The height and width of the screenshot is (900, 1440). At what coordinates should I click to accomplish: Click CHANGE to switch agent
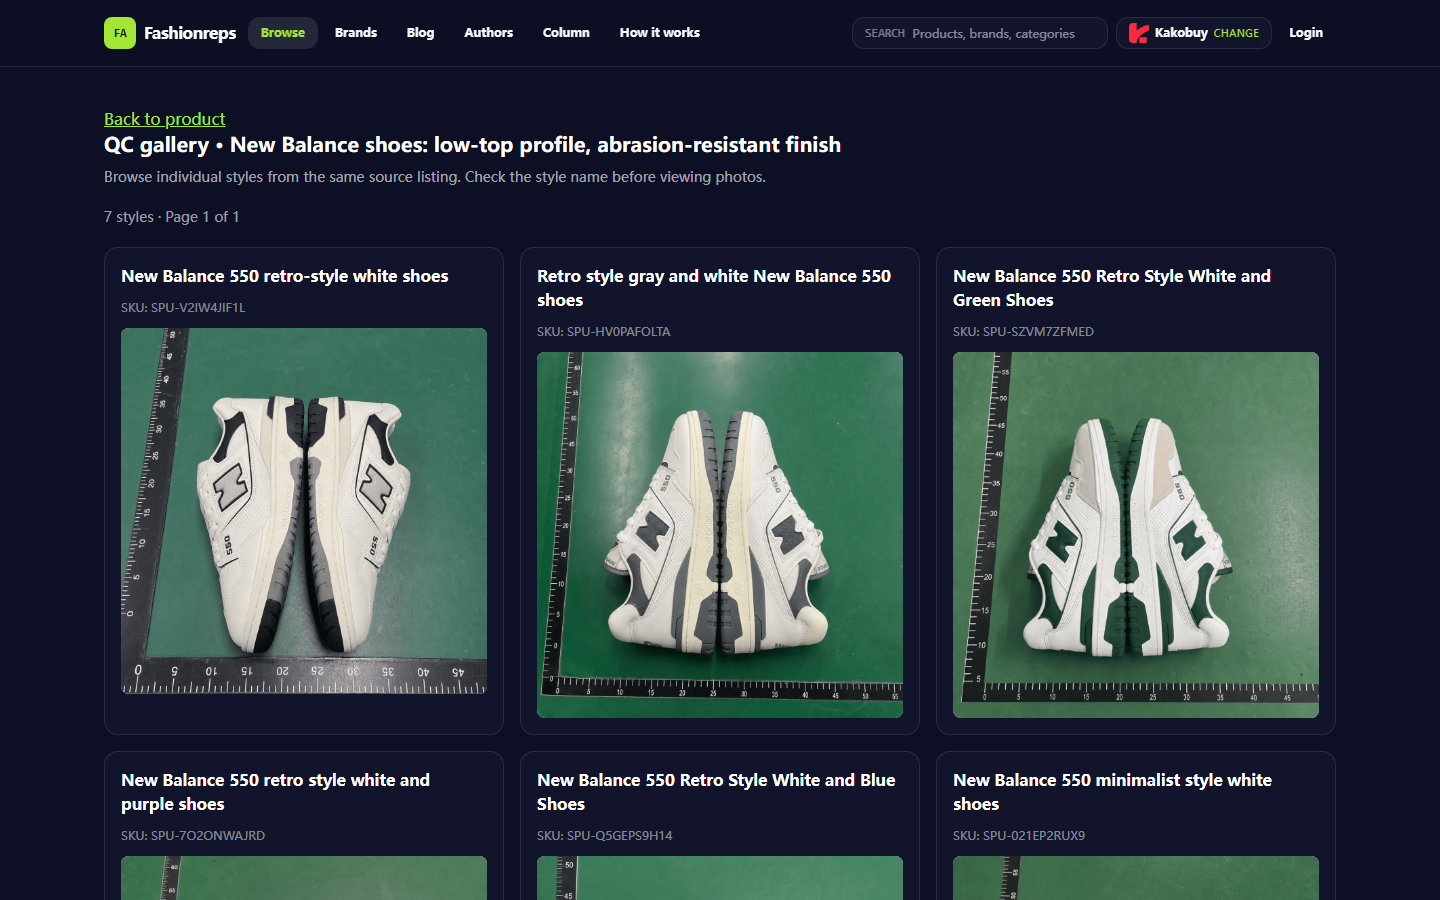1236,33
